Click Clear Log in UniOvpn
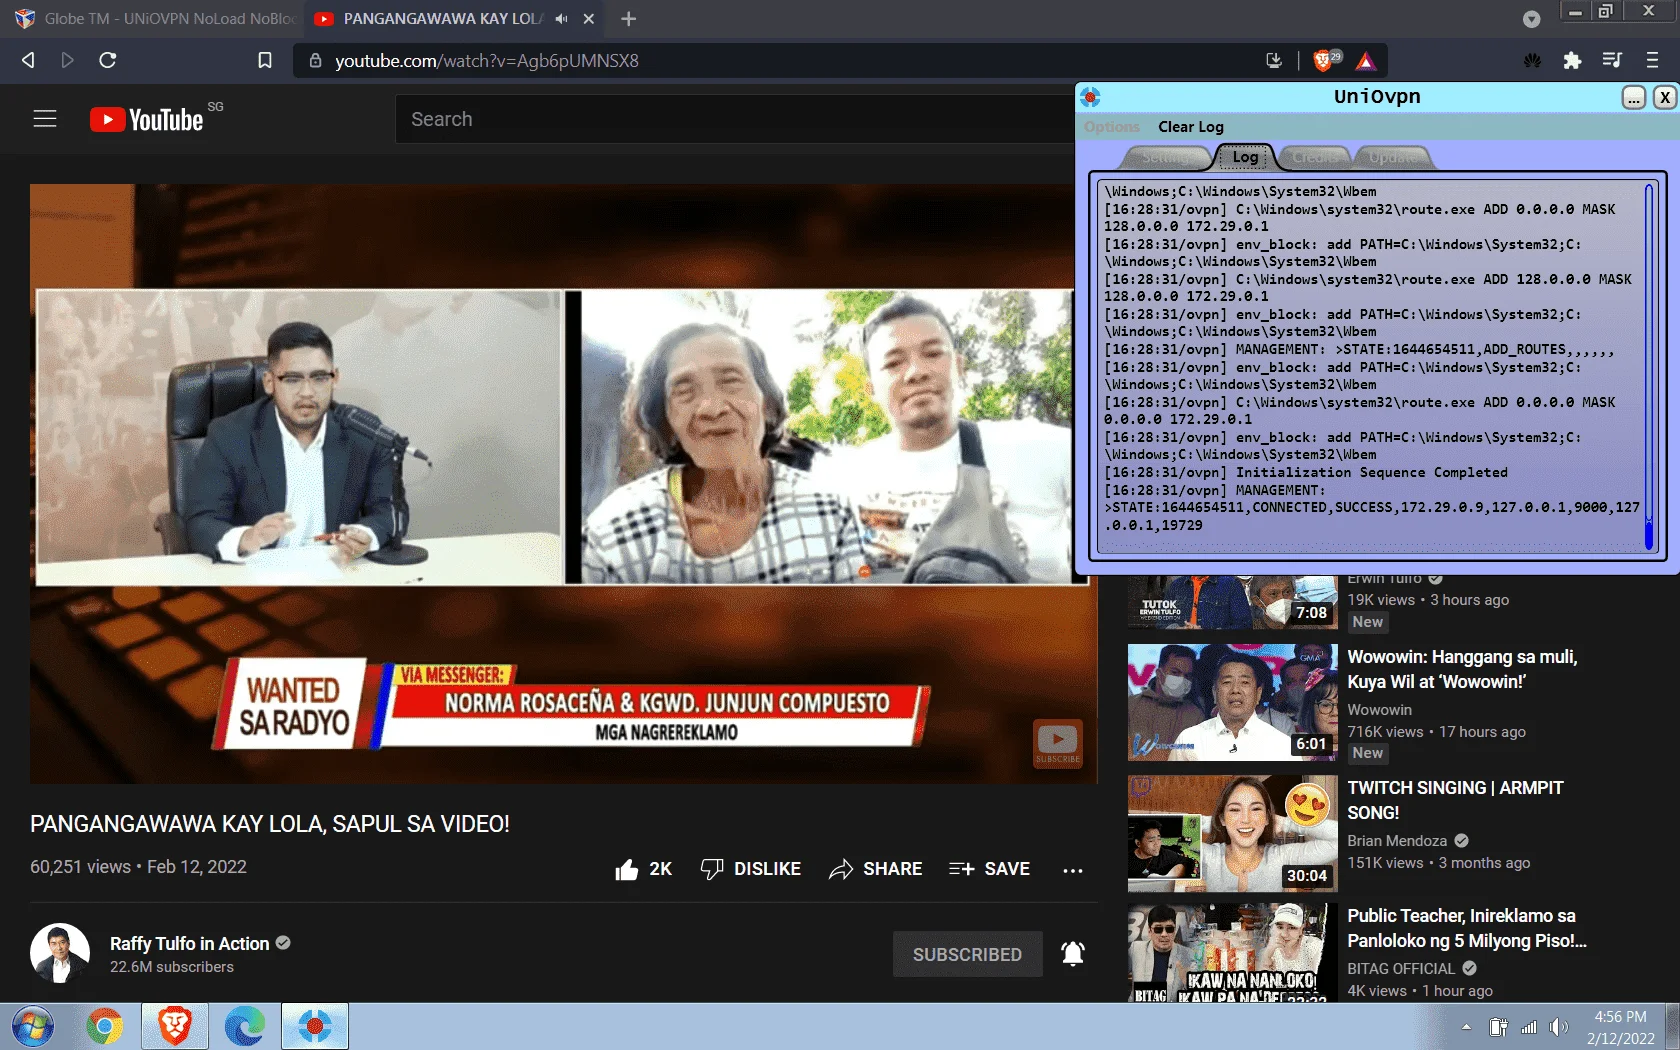The width and height of the screenshot is (1680, 1050). point(1190,127)
